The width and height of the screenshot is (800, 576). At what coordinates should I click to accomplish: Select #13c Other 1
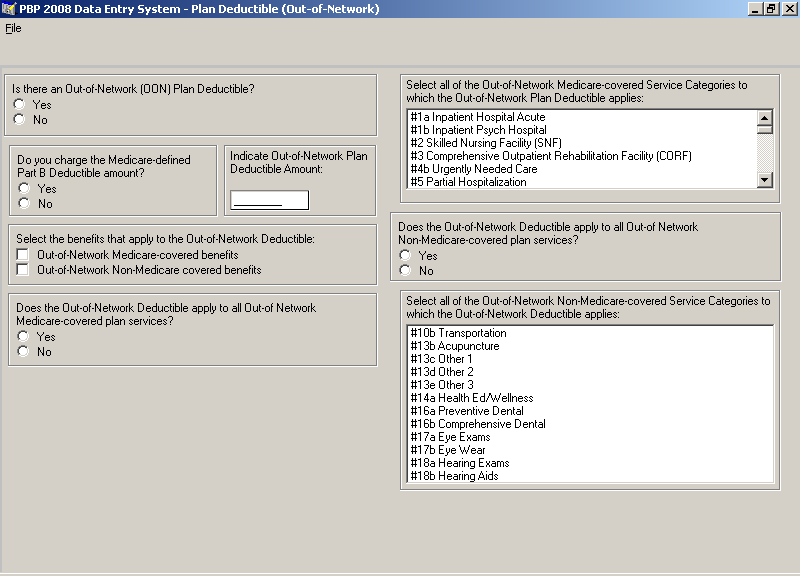tap(590, 359)
